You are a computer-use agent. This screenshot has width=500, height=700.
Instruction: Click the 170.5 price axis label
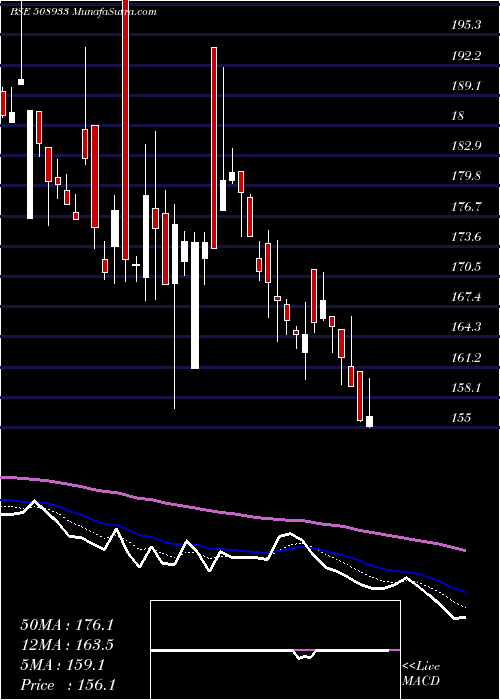point(466,267)
